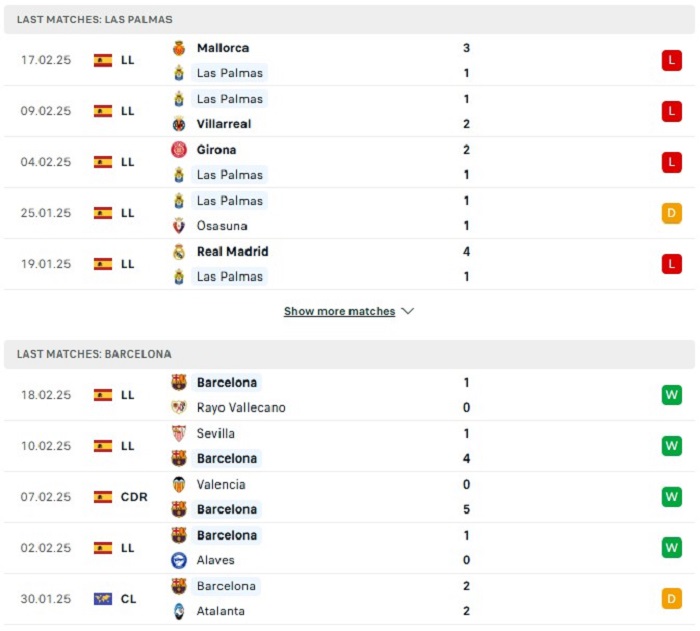Image resolution: width=700 pixels, height=631 pixels.
Task: Click the Villarreal club crest icon
Action: click(x=179, y=124)
